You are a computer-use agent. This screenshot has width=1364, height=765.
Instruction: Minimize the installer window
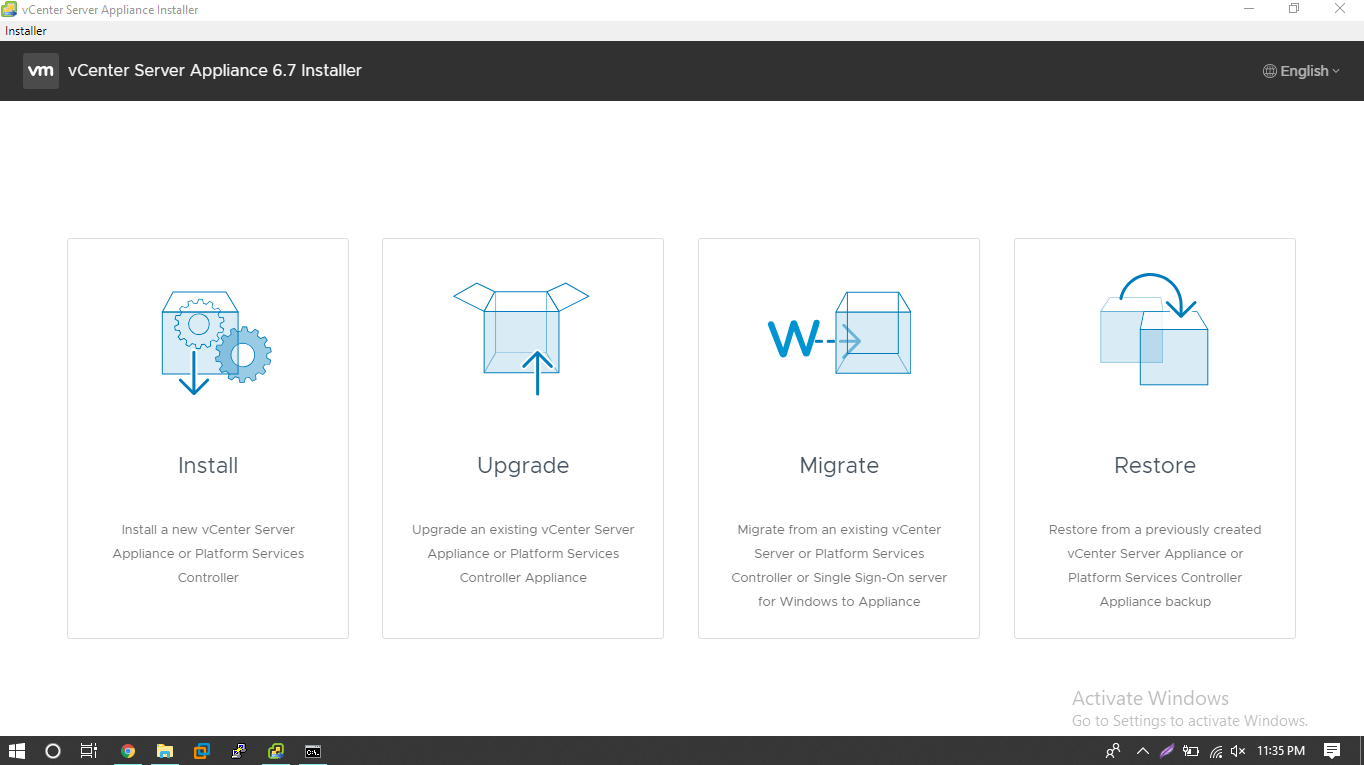(x=1249, y=9)
